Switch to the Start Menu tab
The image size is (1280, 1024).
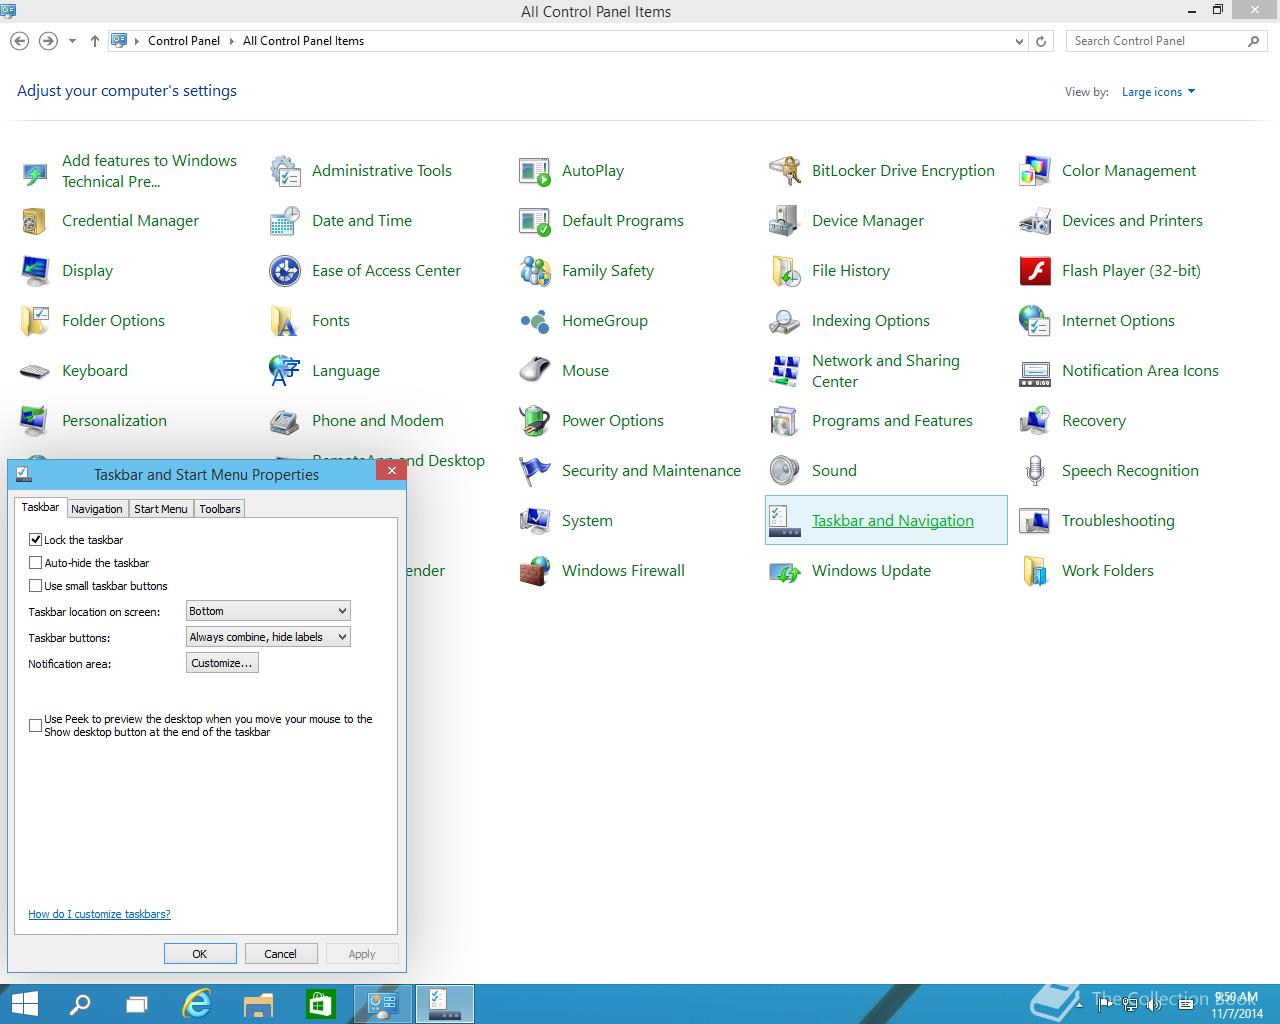[x=161, y=509]
